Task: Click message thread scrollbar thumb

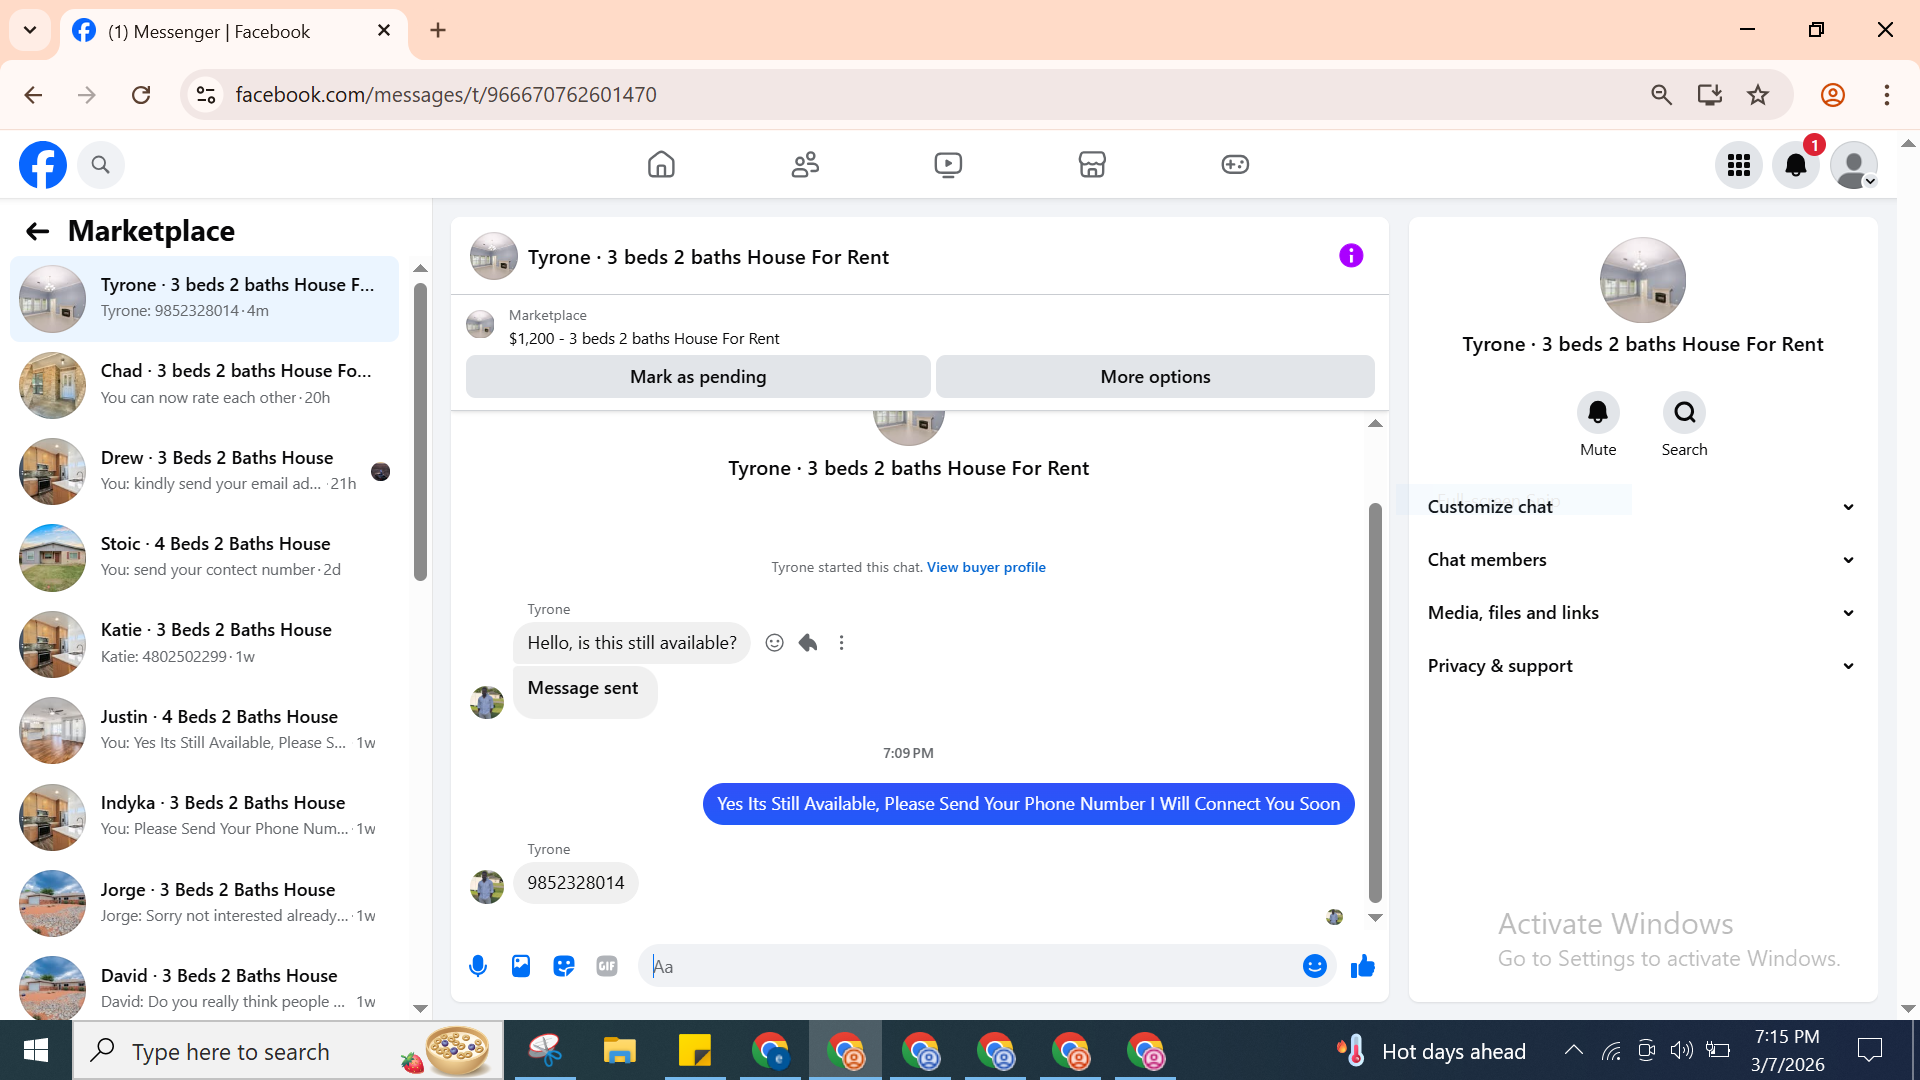Action: [1375, 702]
